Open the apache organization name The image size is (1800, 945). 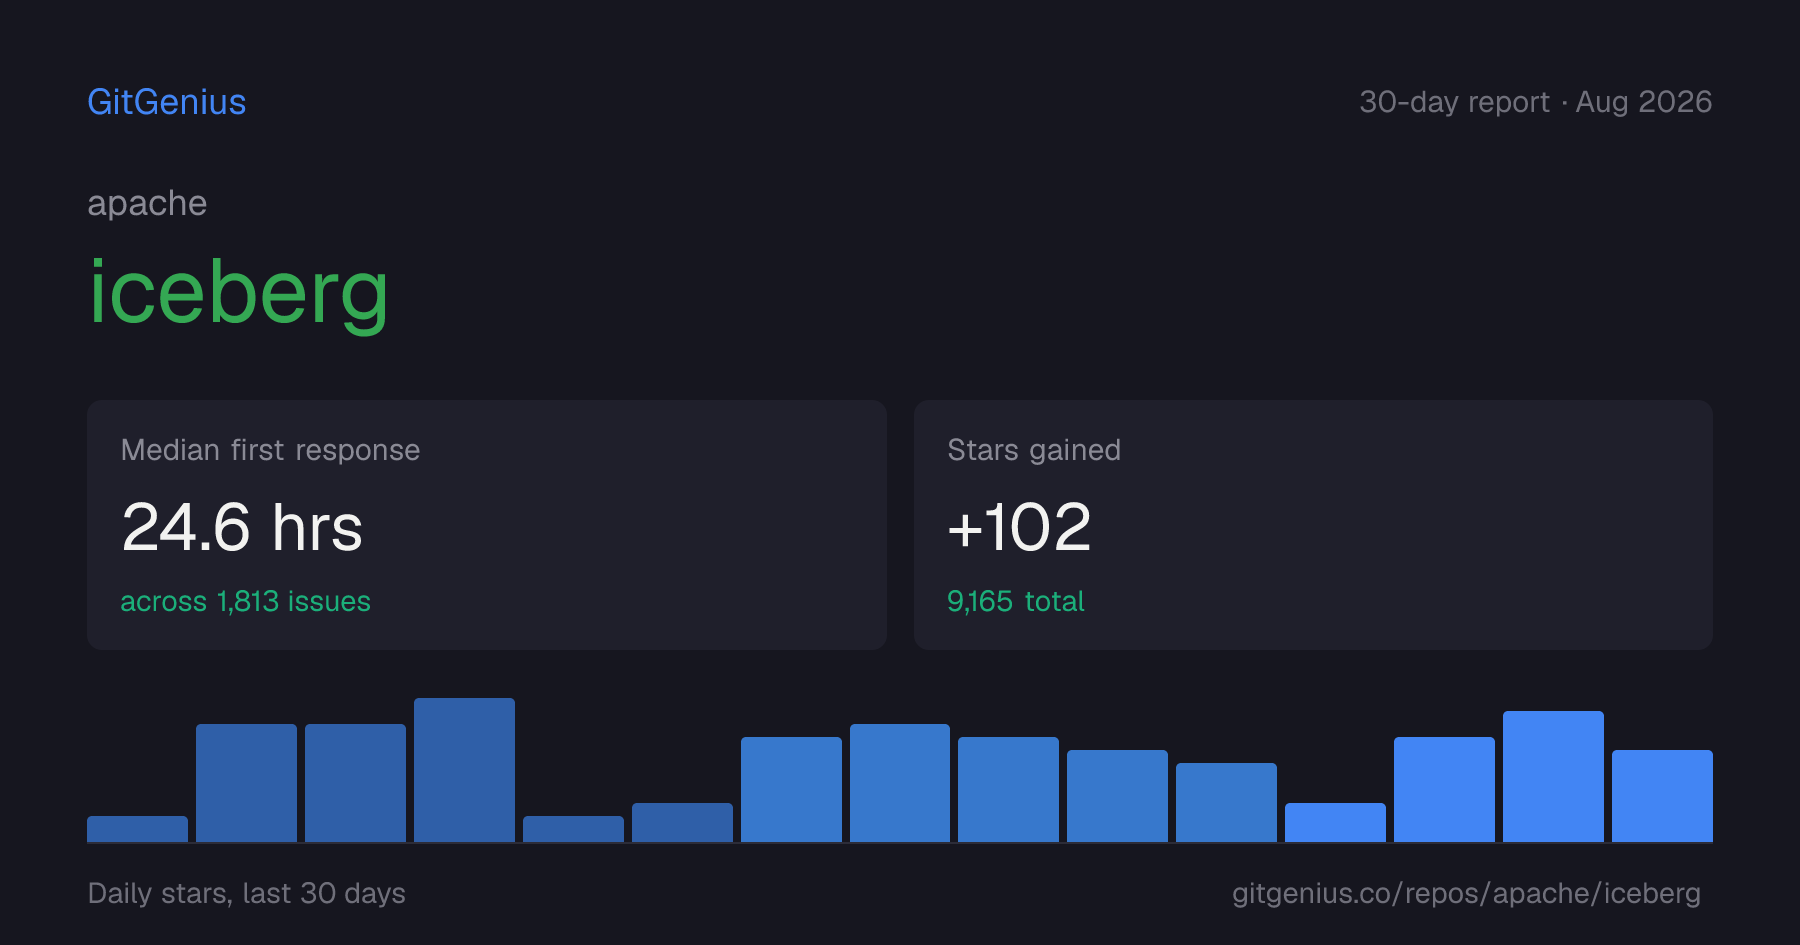click(x=147, y=203)
